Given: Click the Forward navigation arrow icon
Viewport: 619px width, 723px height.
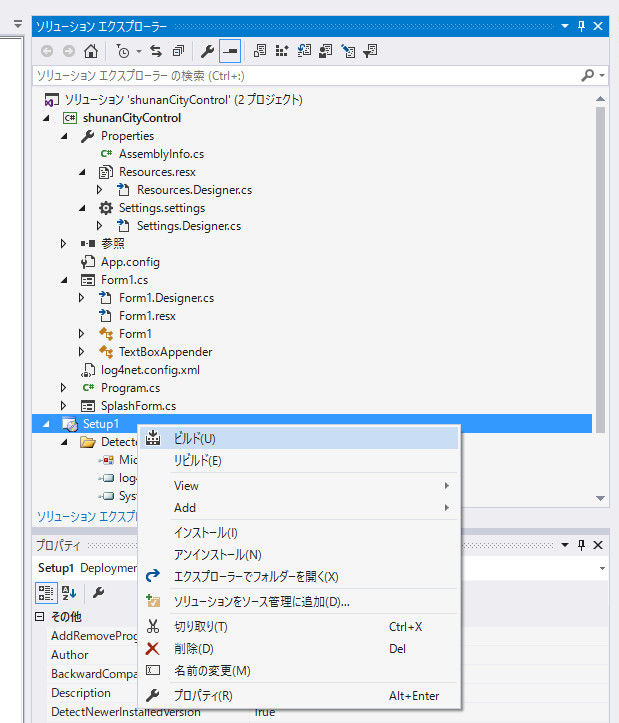Looking at the screenshot, I should coord(69,51).
